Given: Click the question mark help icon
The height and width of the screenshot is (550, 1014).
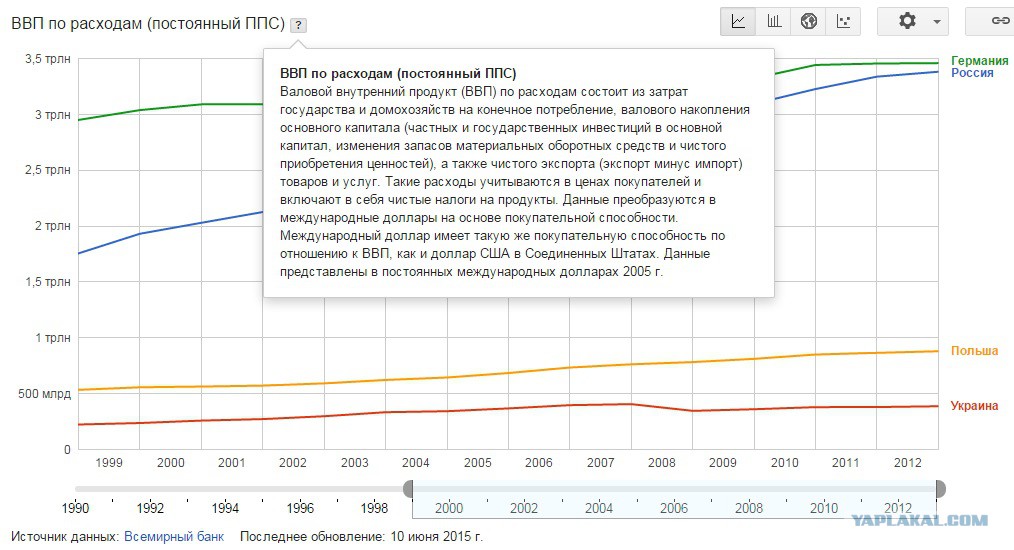Looking at the screenshot, I should (x=298, y=25).
